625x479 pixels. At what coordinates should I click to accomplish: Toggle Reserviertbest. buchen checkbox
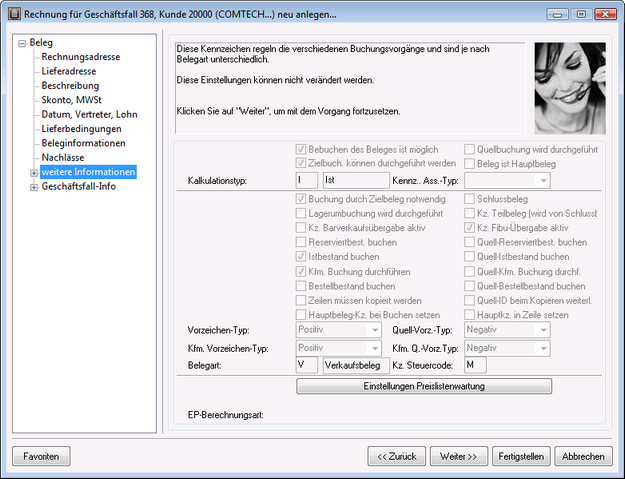tap(301, 242)
